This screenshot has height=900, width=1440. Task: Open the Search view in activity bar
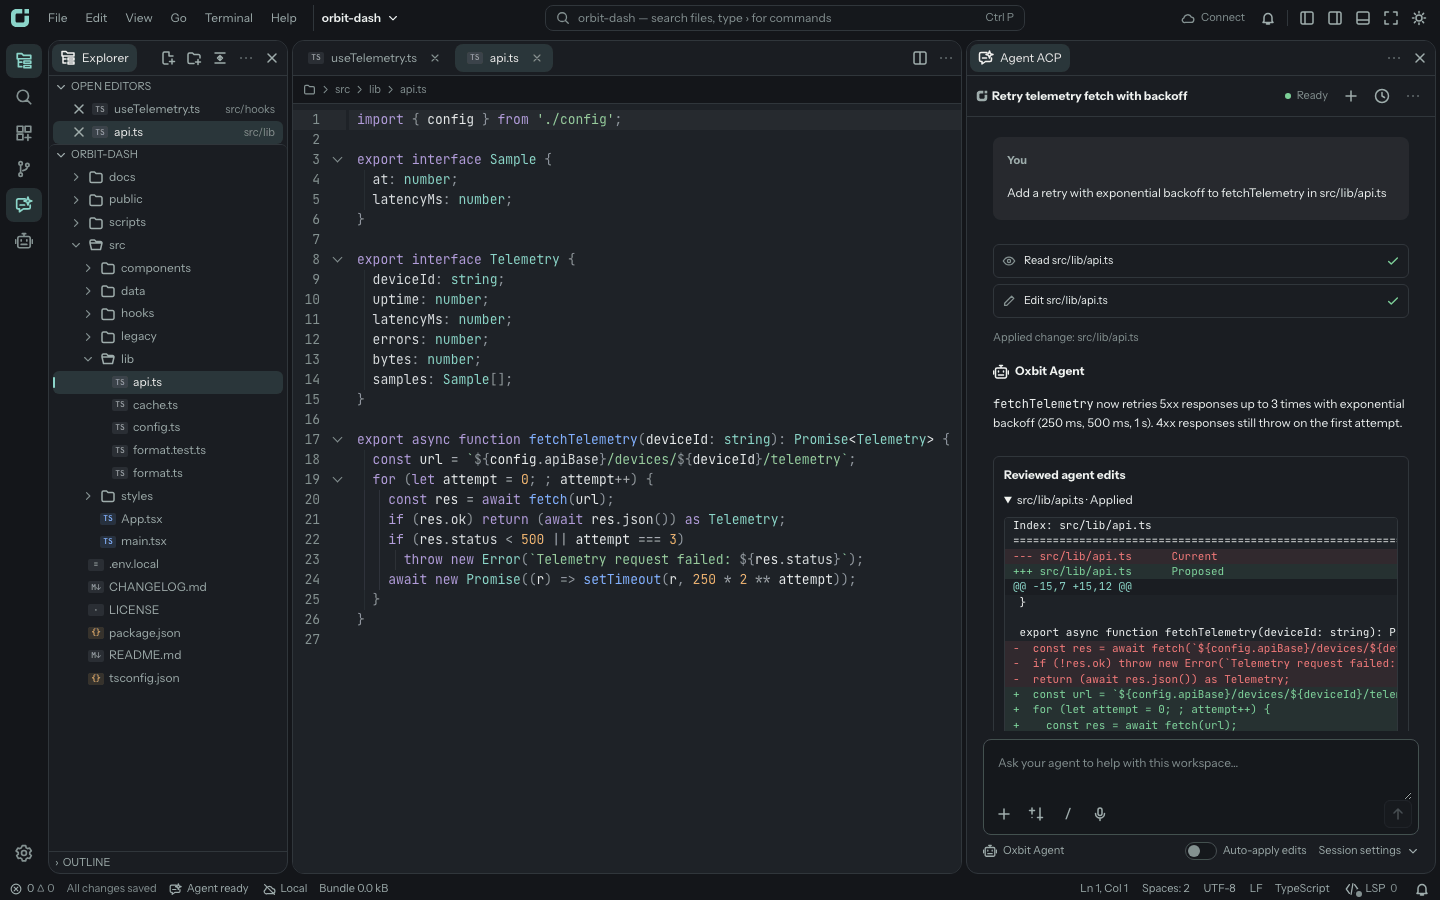click(24, 97)
